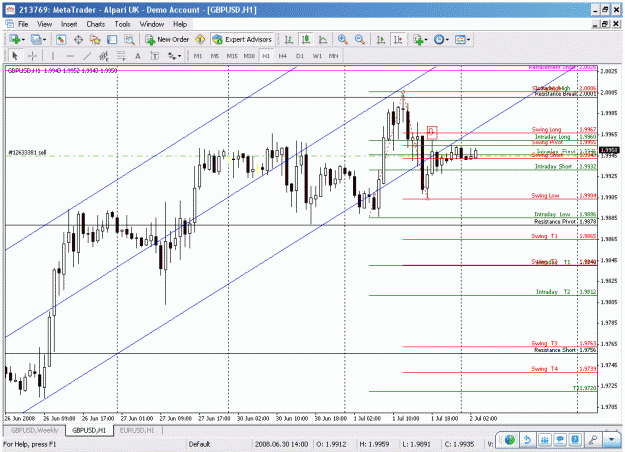Switch chart to Line Chart mode
The height and width of the screenshot is (452, 625).
tap(322, 39)
